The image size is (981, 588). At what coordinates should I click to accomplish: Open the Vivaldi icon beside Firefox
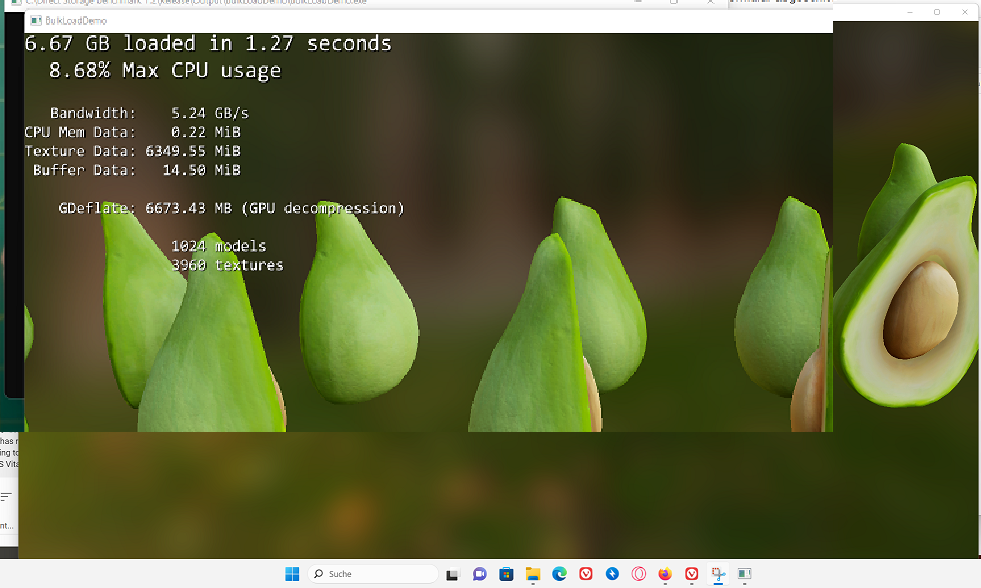coord(691,574)
